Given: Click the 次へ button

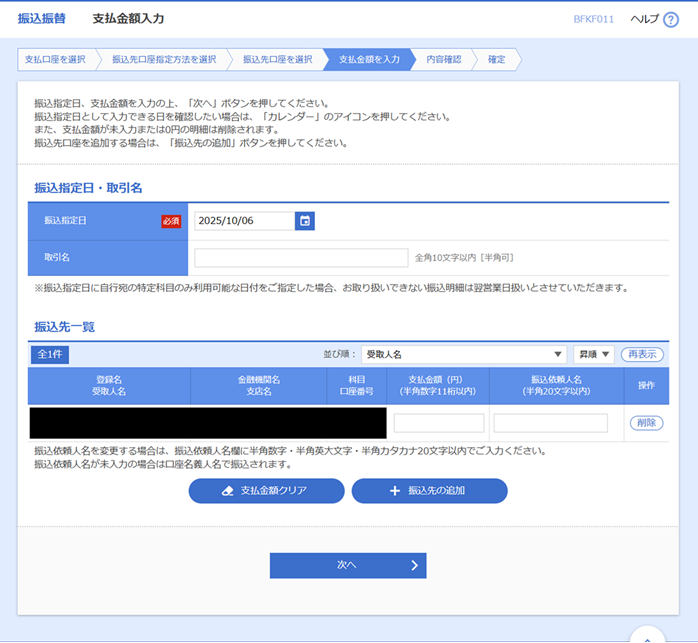Looking at the screenshot, I should tap(348, 566).
